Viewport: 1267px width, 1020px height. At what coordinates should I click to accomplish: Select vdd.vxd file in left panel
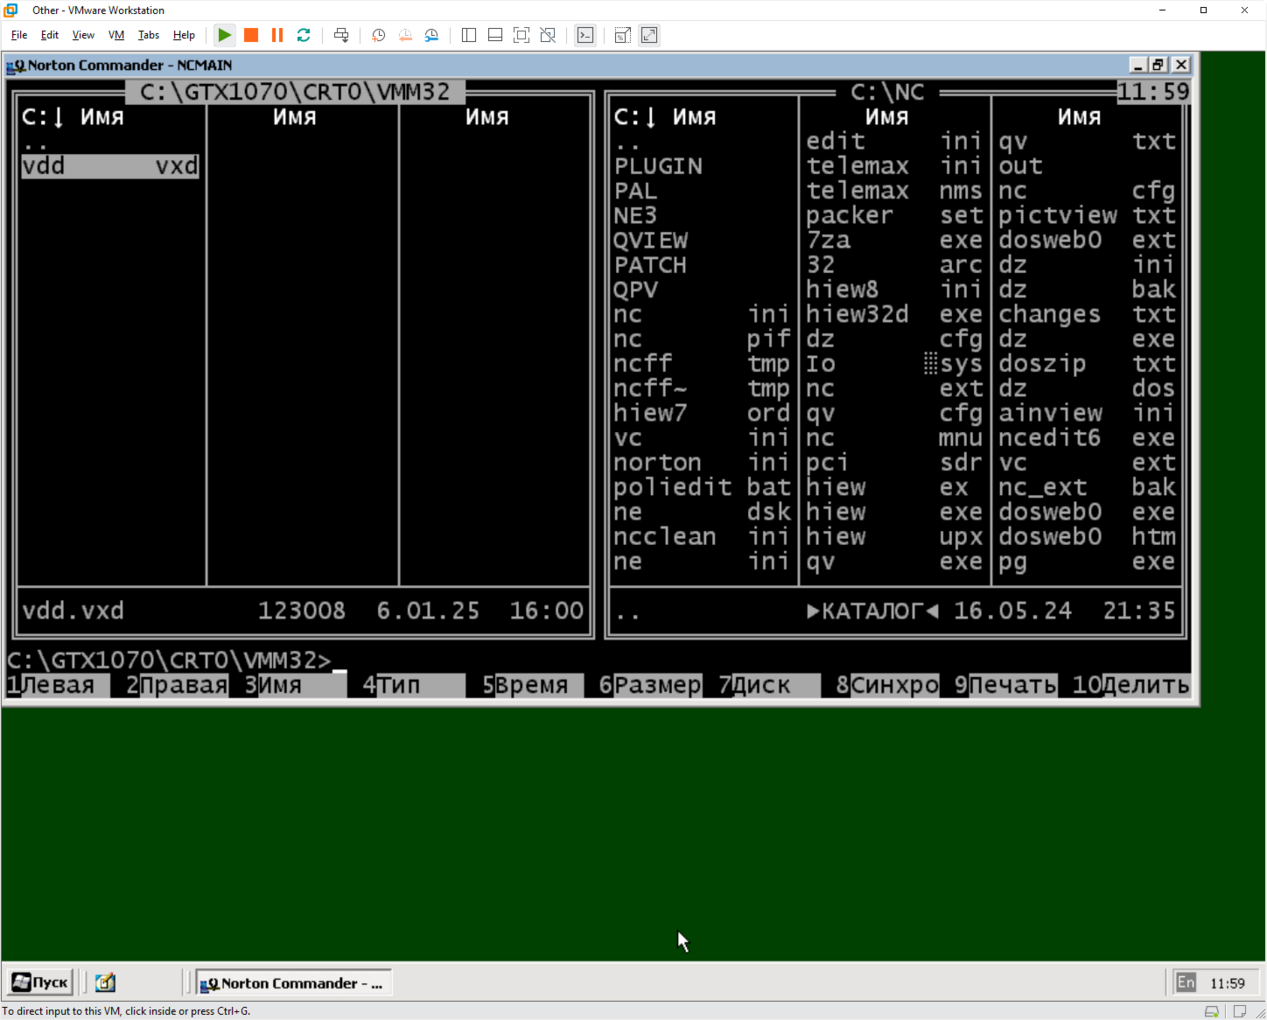110,166
